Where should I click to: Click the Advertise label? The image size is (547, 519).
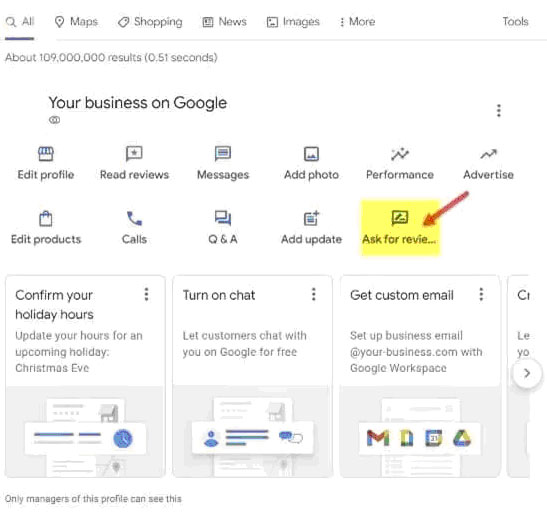tap(488, 174)
